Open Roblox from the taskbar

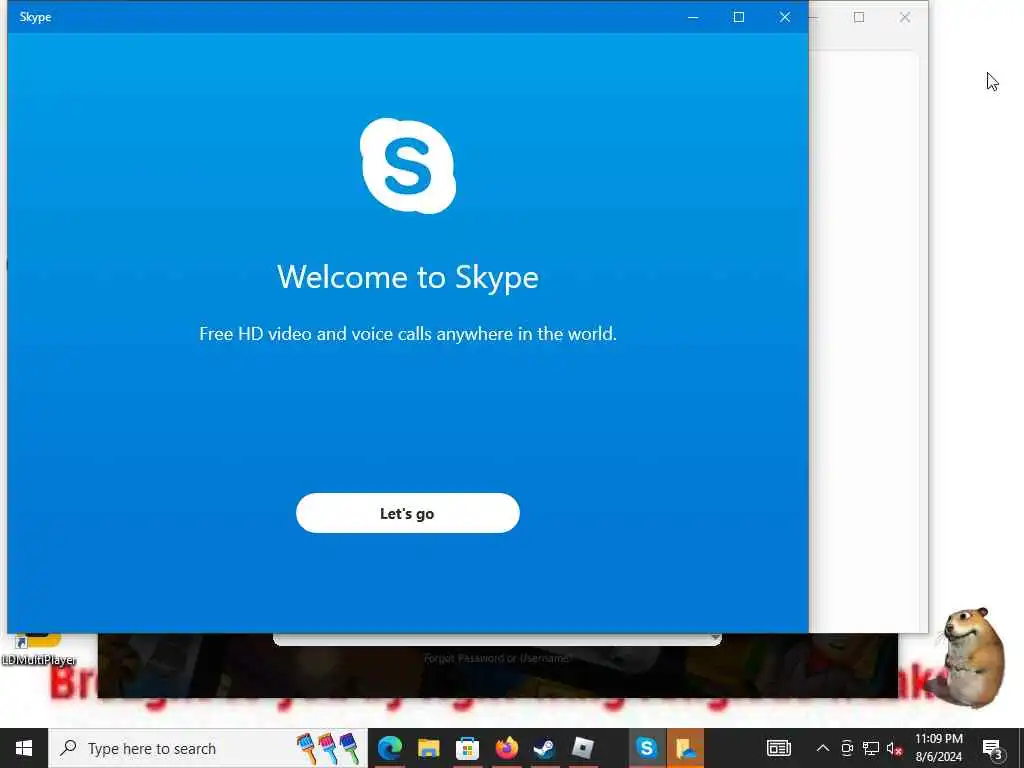(x=583, y=748)
